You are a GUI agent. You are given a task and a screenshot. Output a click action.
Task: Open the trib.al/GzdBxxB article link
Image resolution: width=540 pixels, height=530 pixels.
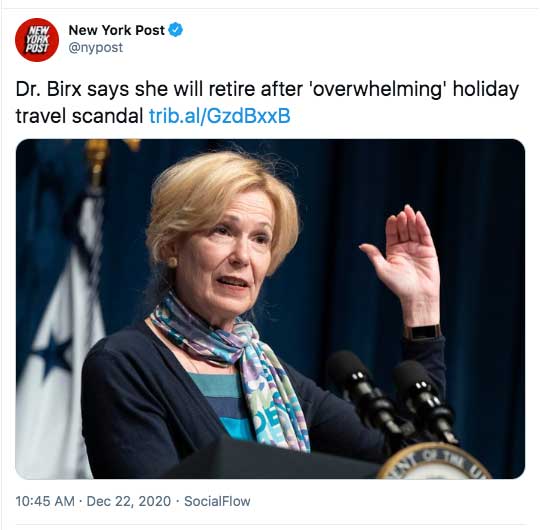pos(220,116)
